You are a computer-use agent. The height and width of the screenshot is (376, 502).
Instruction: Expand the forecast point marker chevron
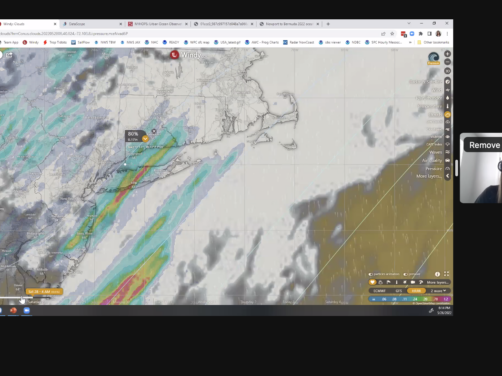pos(145,139)
